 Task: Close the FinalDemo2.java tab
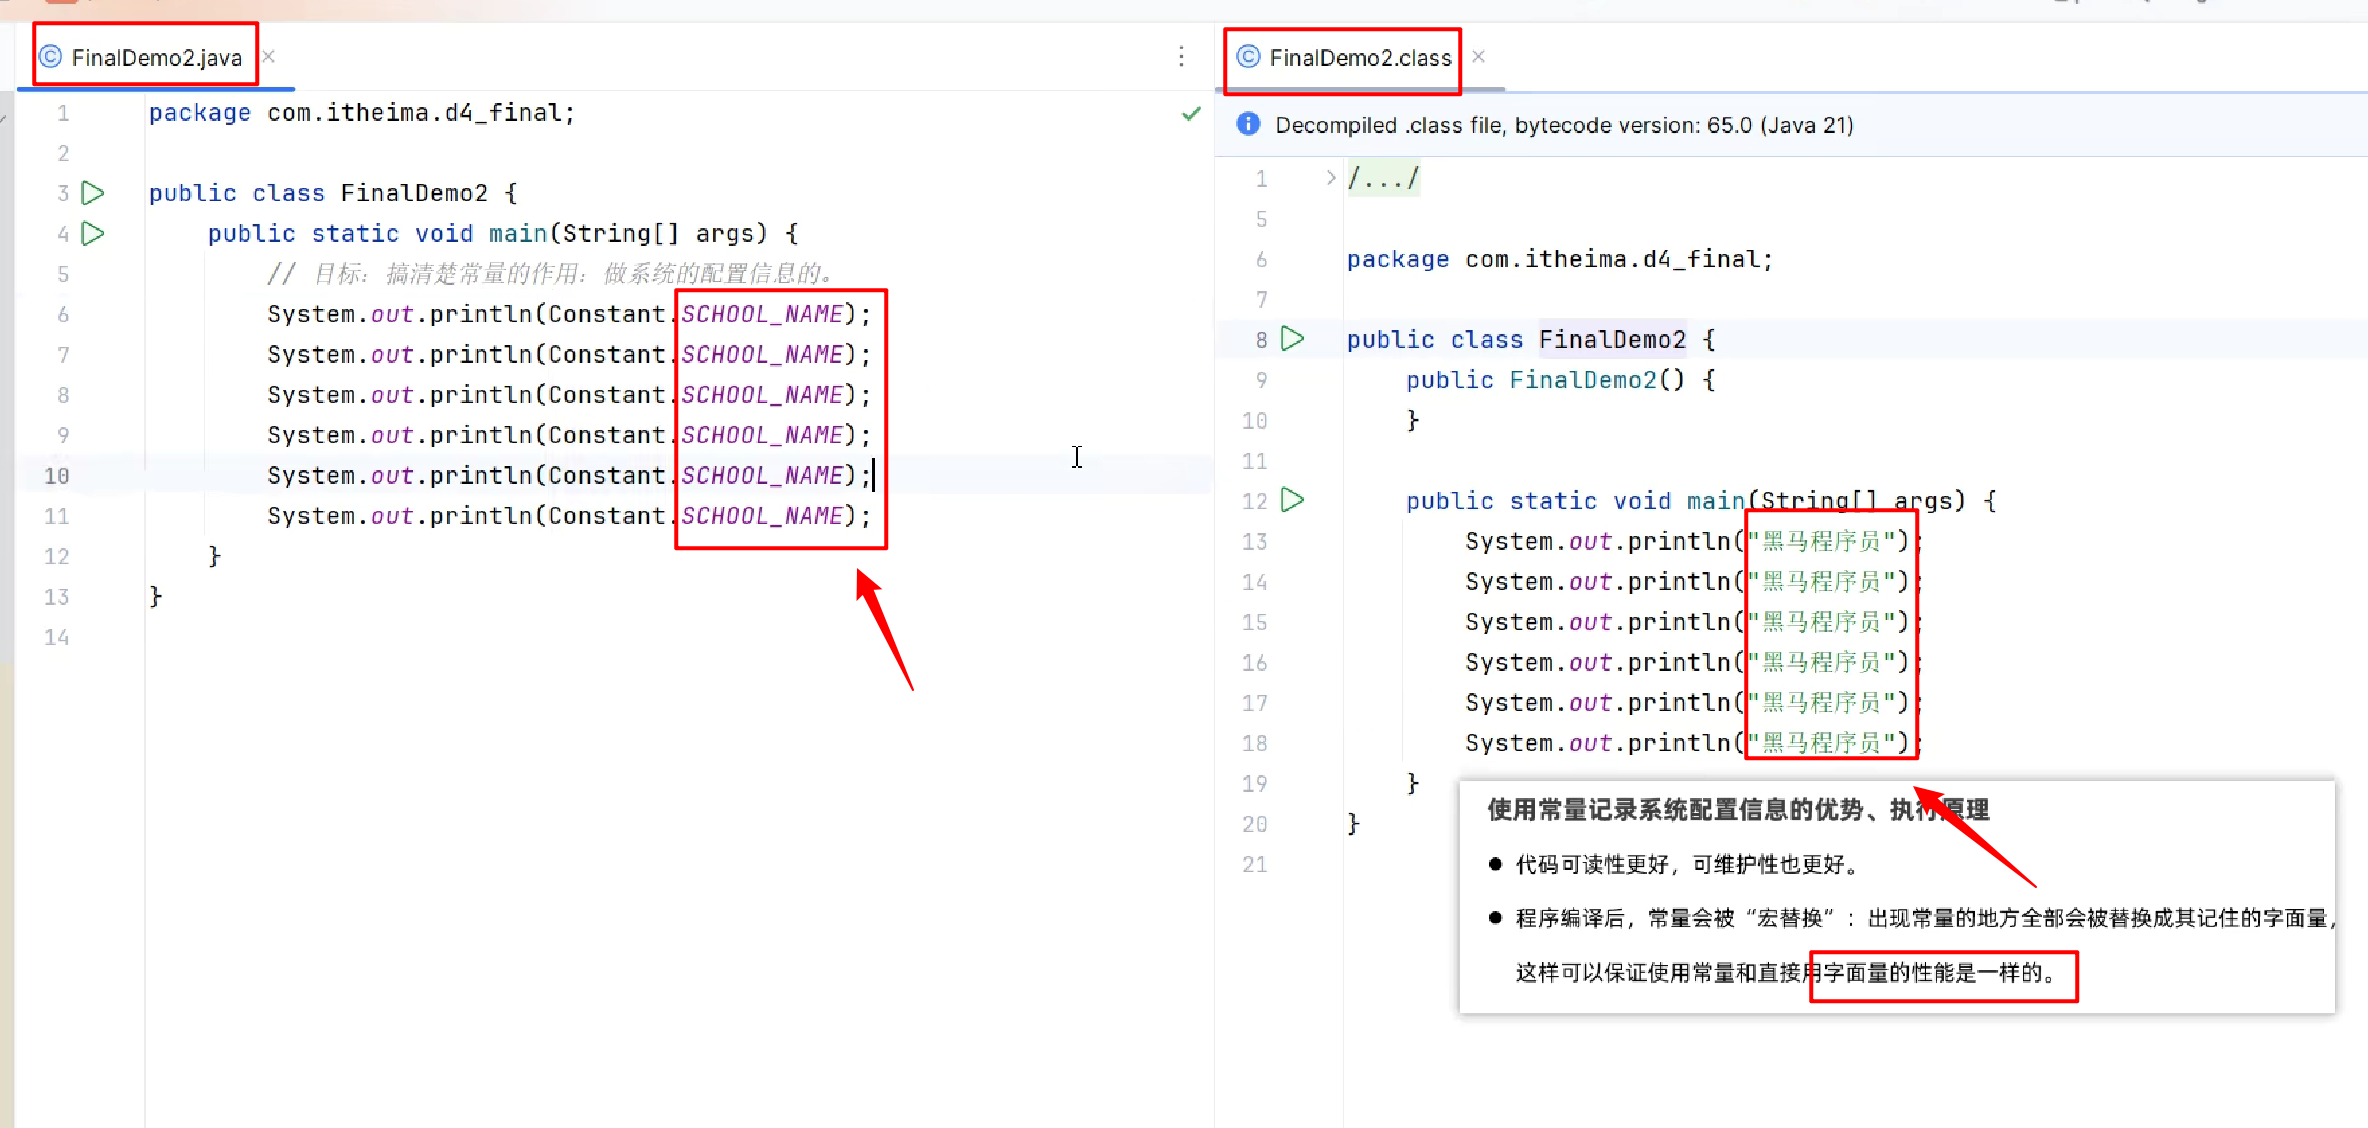[269, 57]
